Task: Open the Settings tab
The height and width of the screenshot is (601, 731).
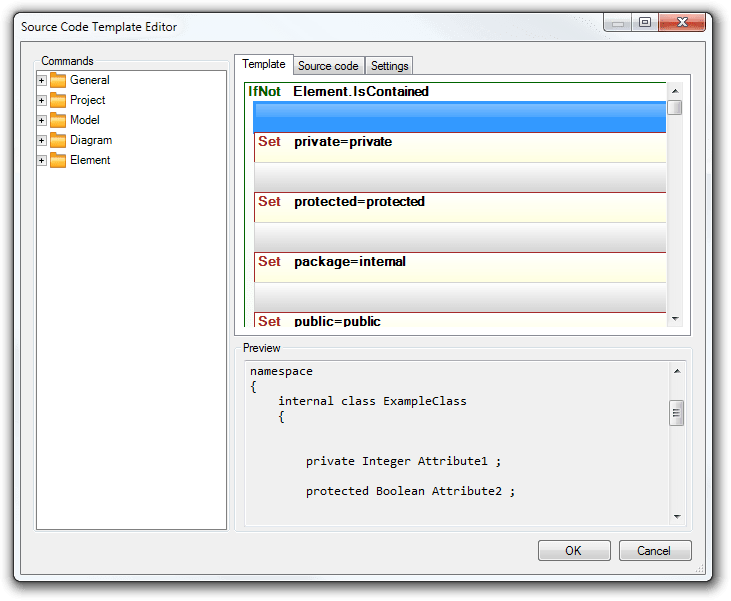Action: (389, 66)
